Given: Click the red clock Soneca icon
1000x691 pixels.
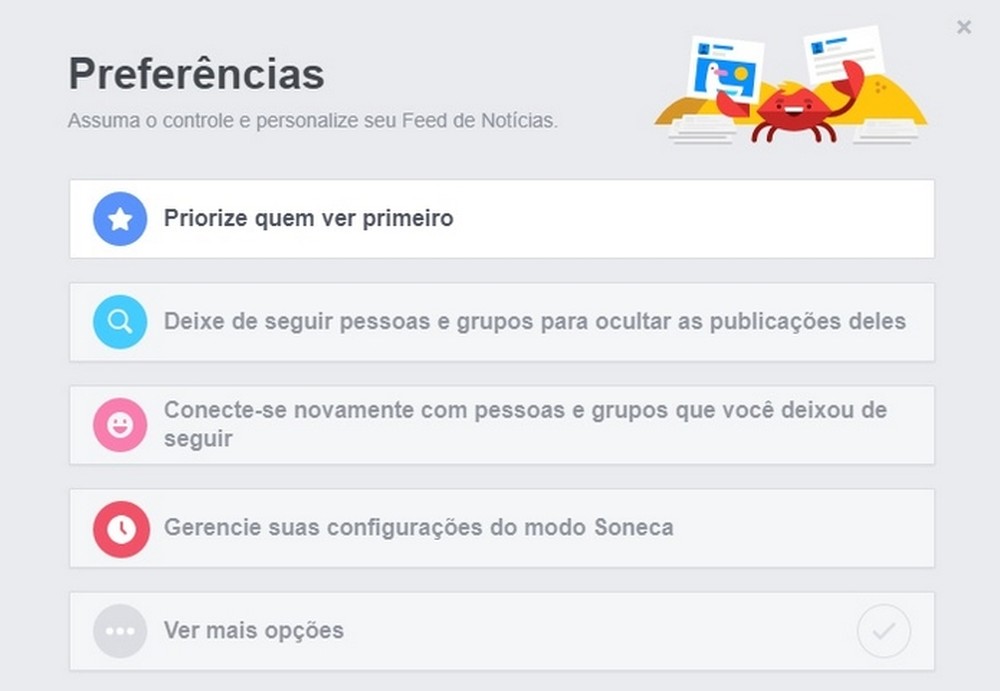Looking at the screenshot, I should [120, 528].
